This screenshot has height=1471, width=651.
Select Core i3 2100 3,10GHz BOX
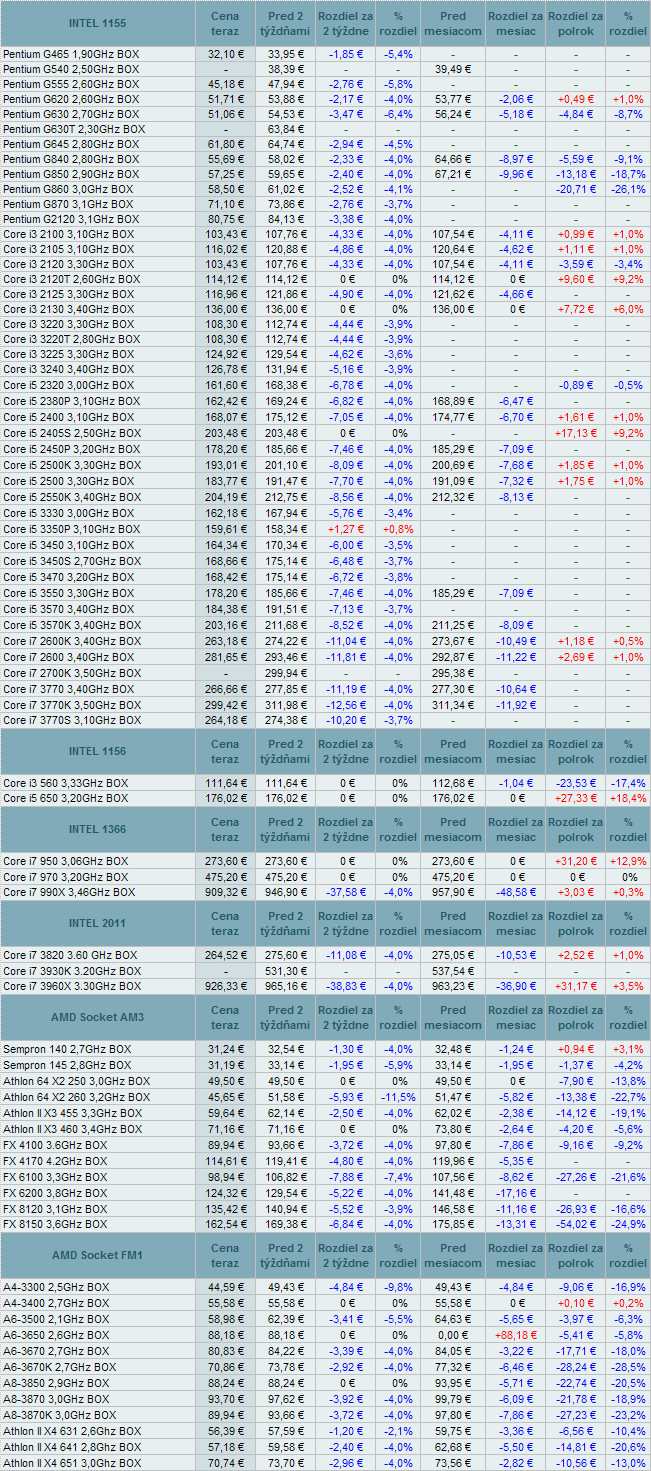tap(69, 234)
